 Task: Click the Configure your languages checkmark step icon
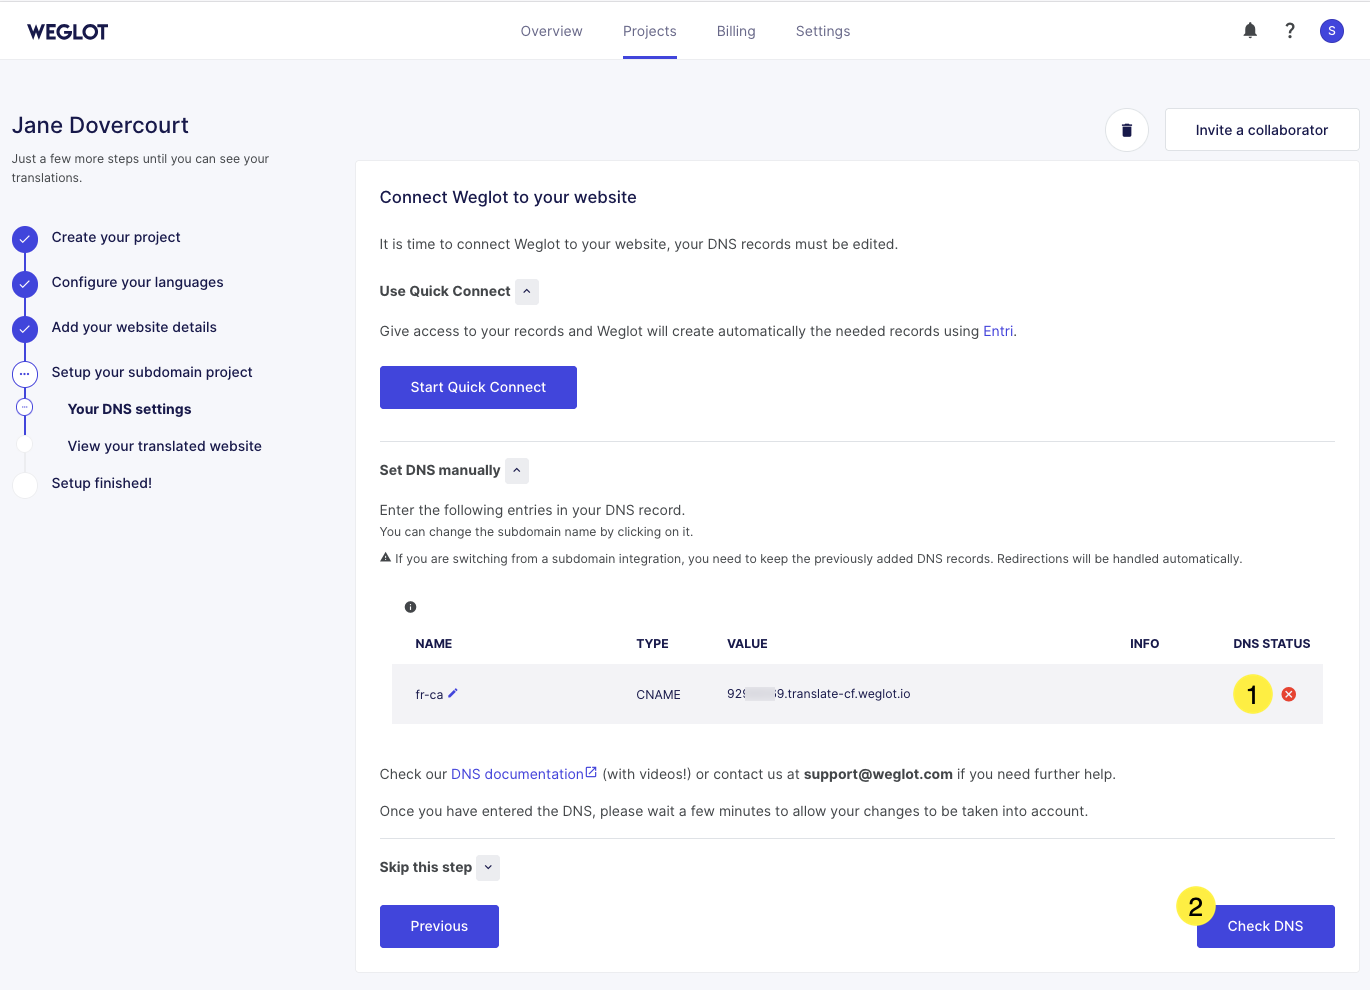pos(25,284)
